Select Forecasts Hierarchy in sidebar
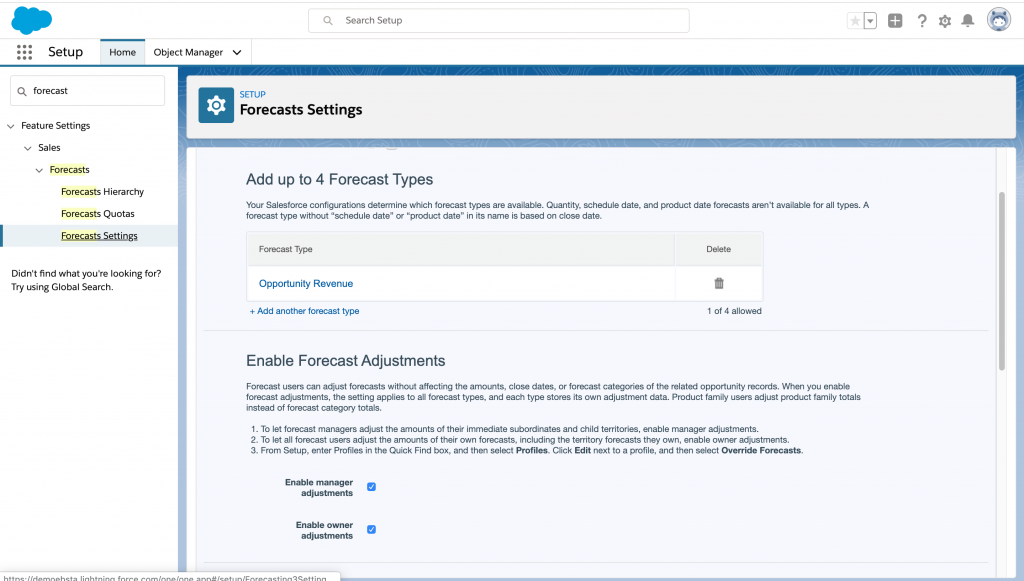Viewport: 1024px width, 581px height. click(x=102, y=192)
